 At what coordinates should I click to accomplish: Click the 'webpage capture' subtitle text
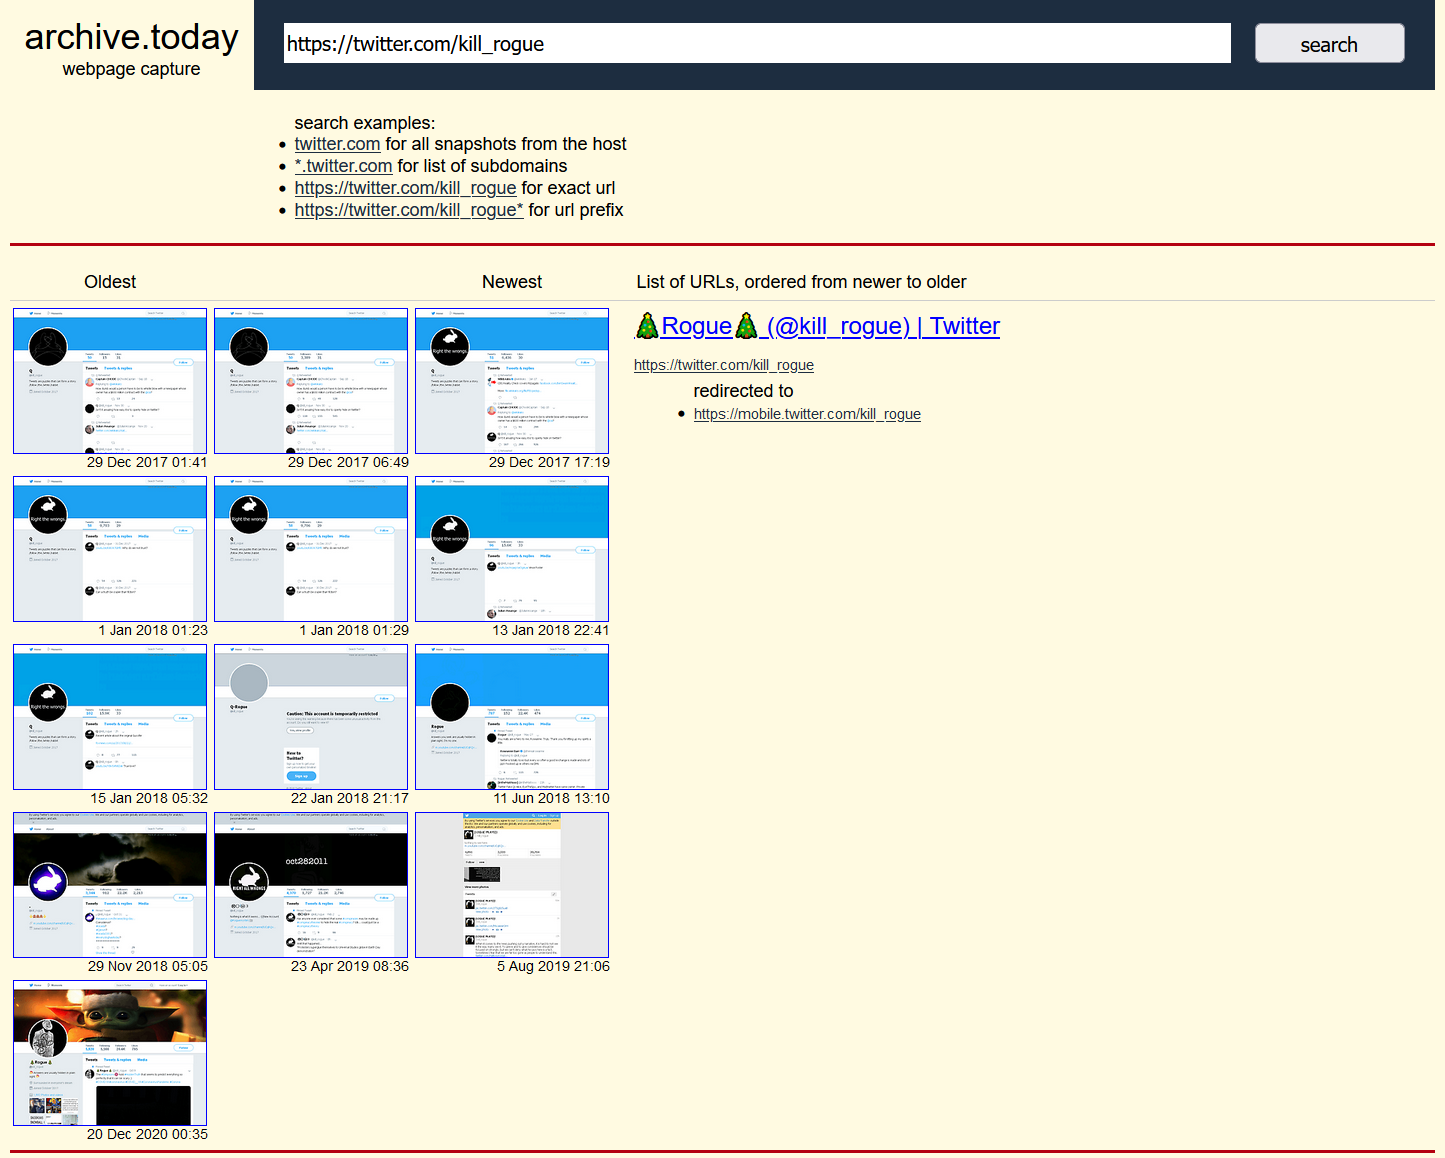[131, 69]
